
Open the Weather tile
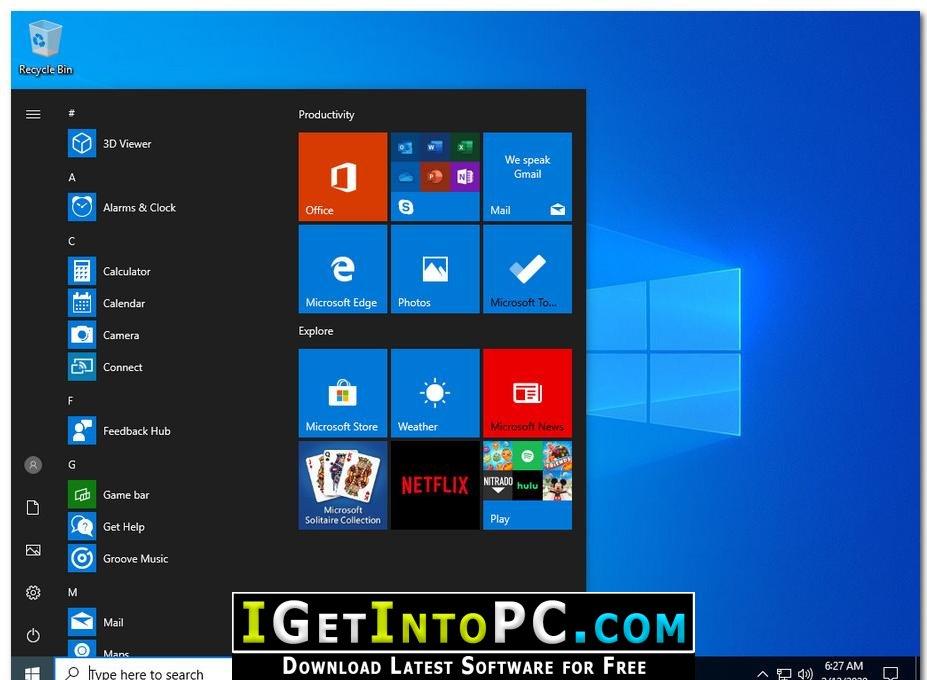pos(435,393)
